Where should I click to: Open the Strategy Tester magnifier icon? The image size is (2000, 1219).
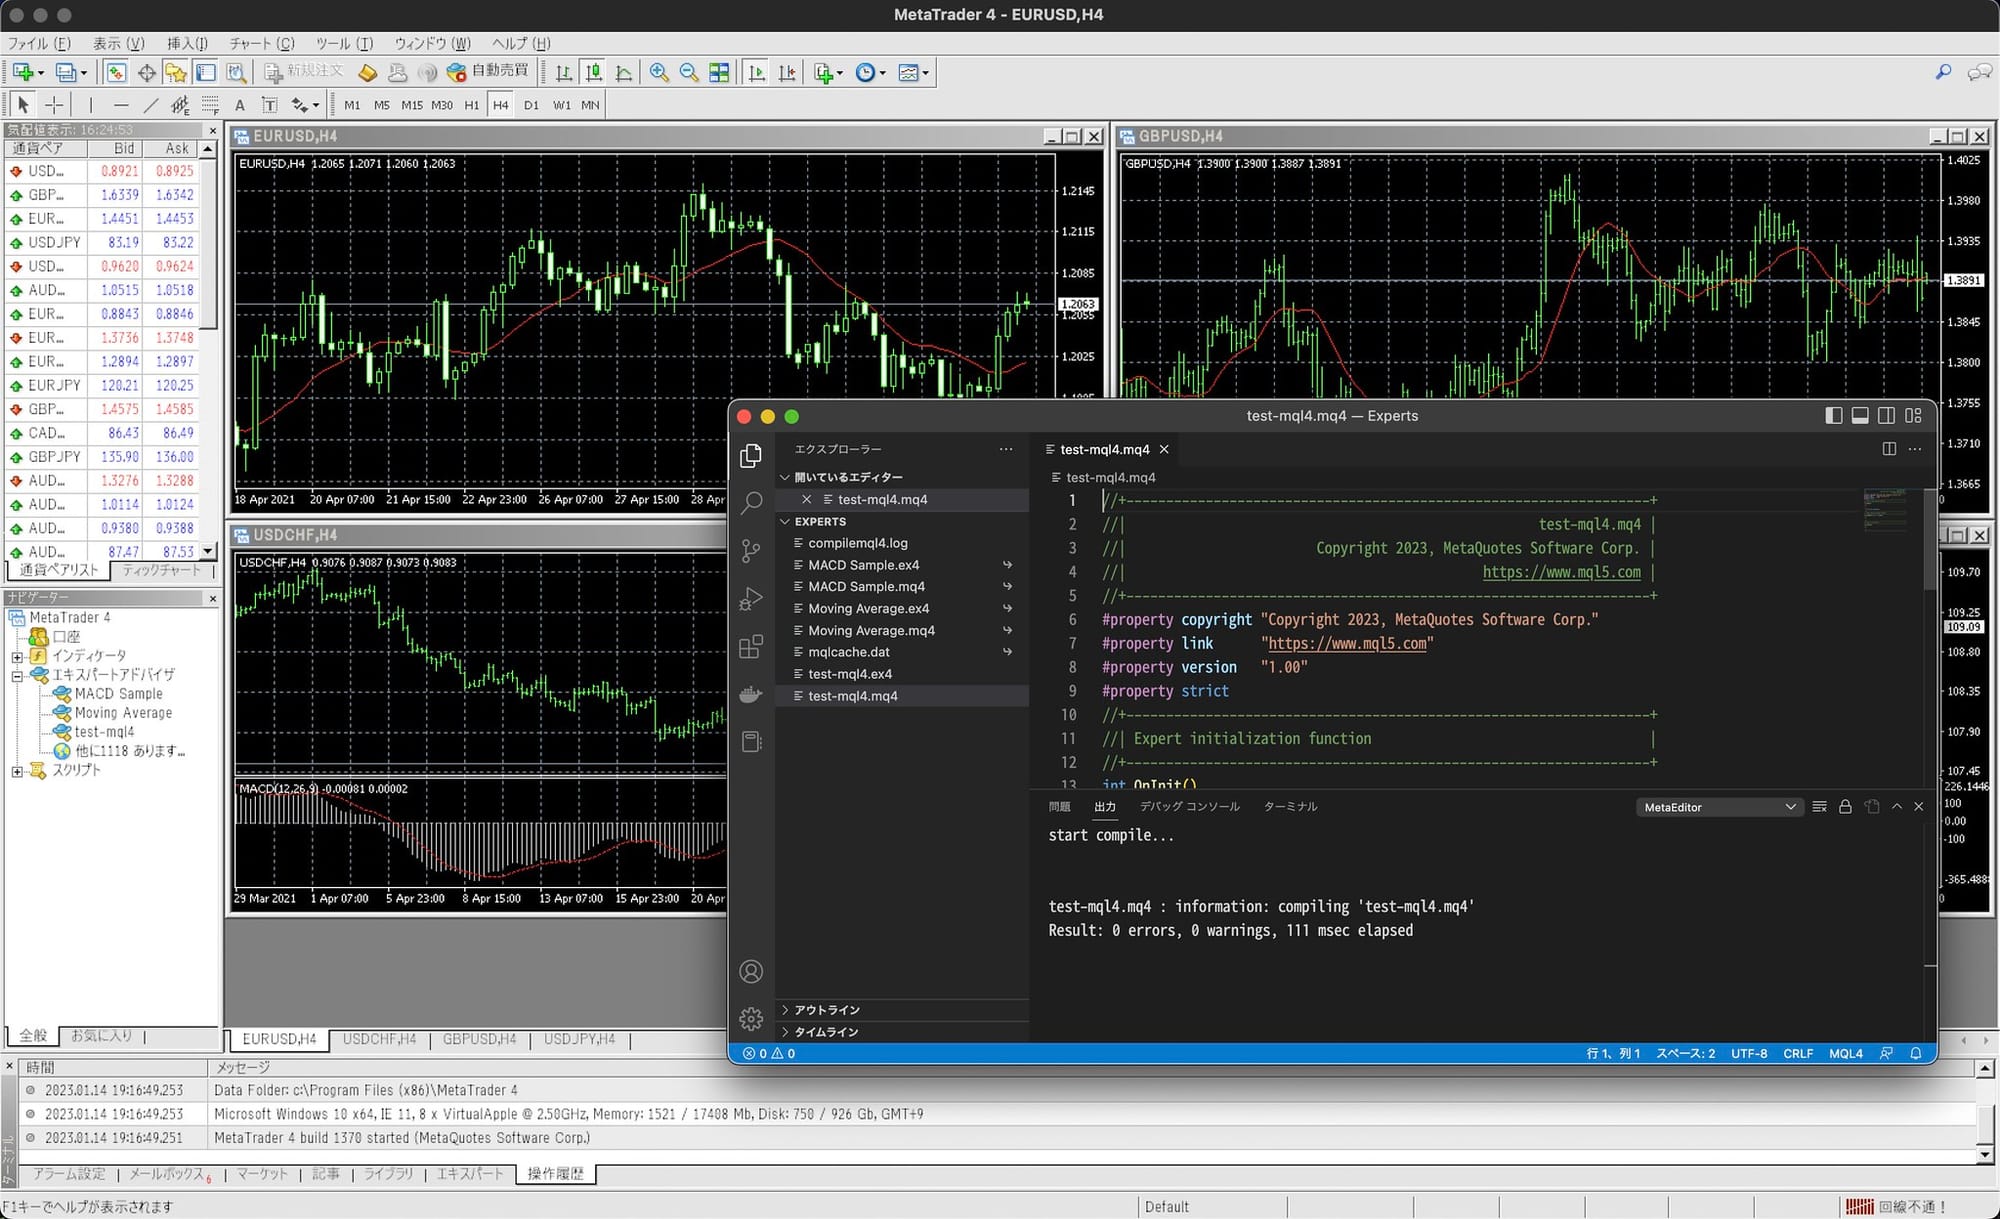pos(236,72)
